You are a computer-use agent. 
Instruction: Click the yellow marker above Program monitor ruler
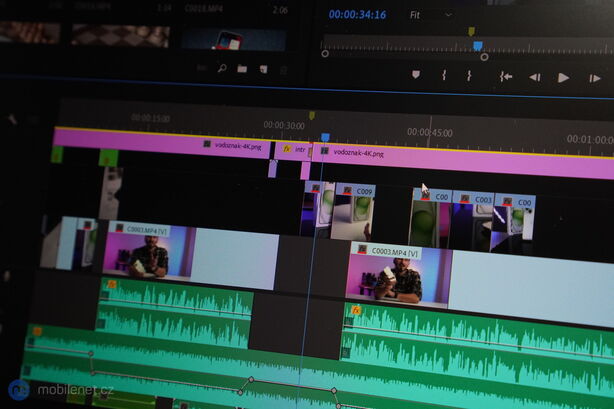coord(472,31)
